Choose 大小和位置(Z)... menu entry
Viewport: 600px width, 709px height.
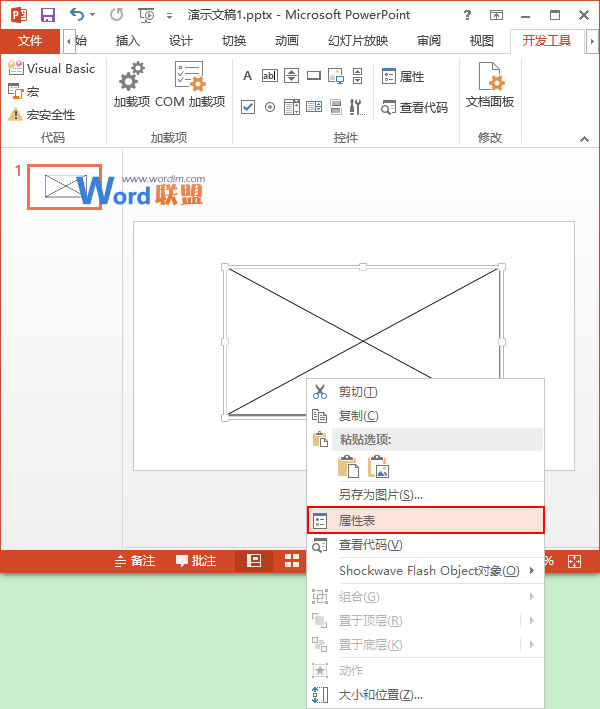425,695
